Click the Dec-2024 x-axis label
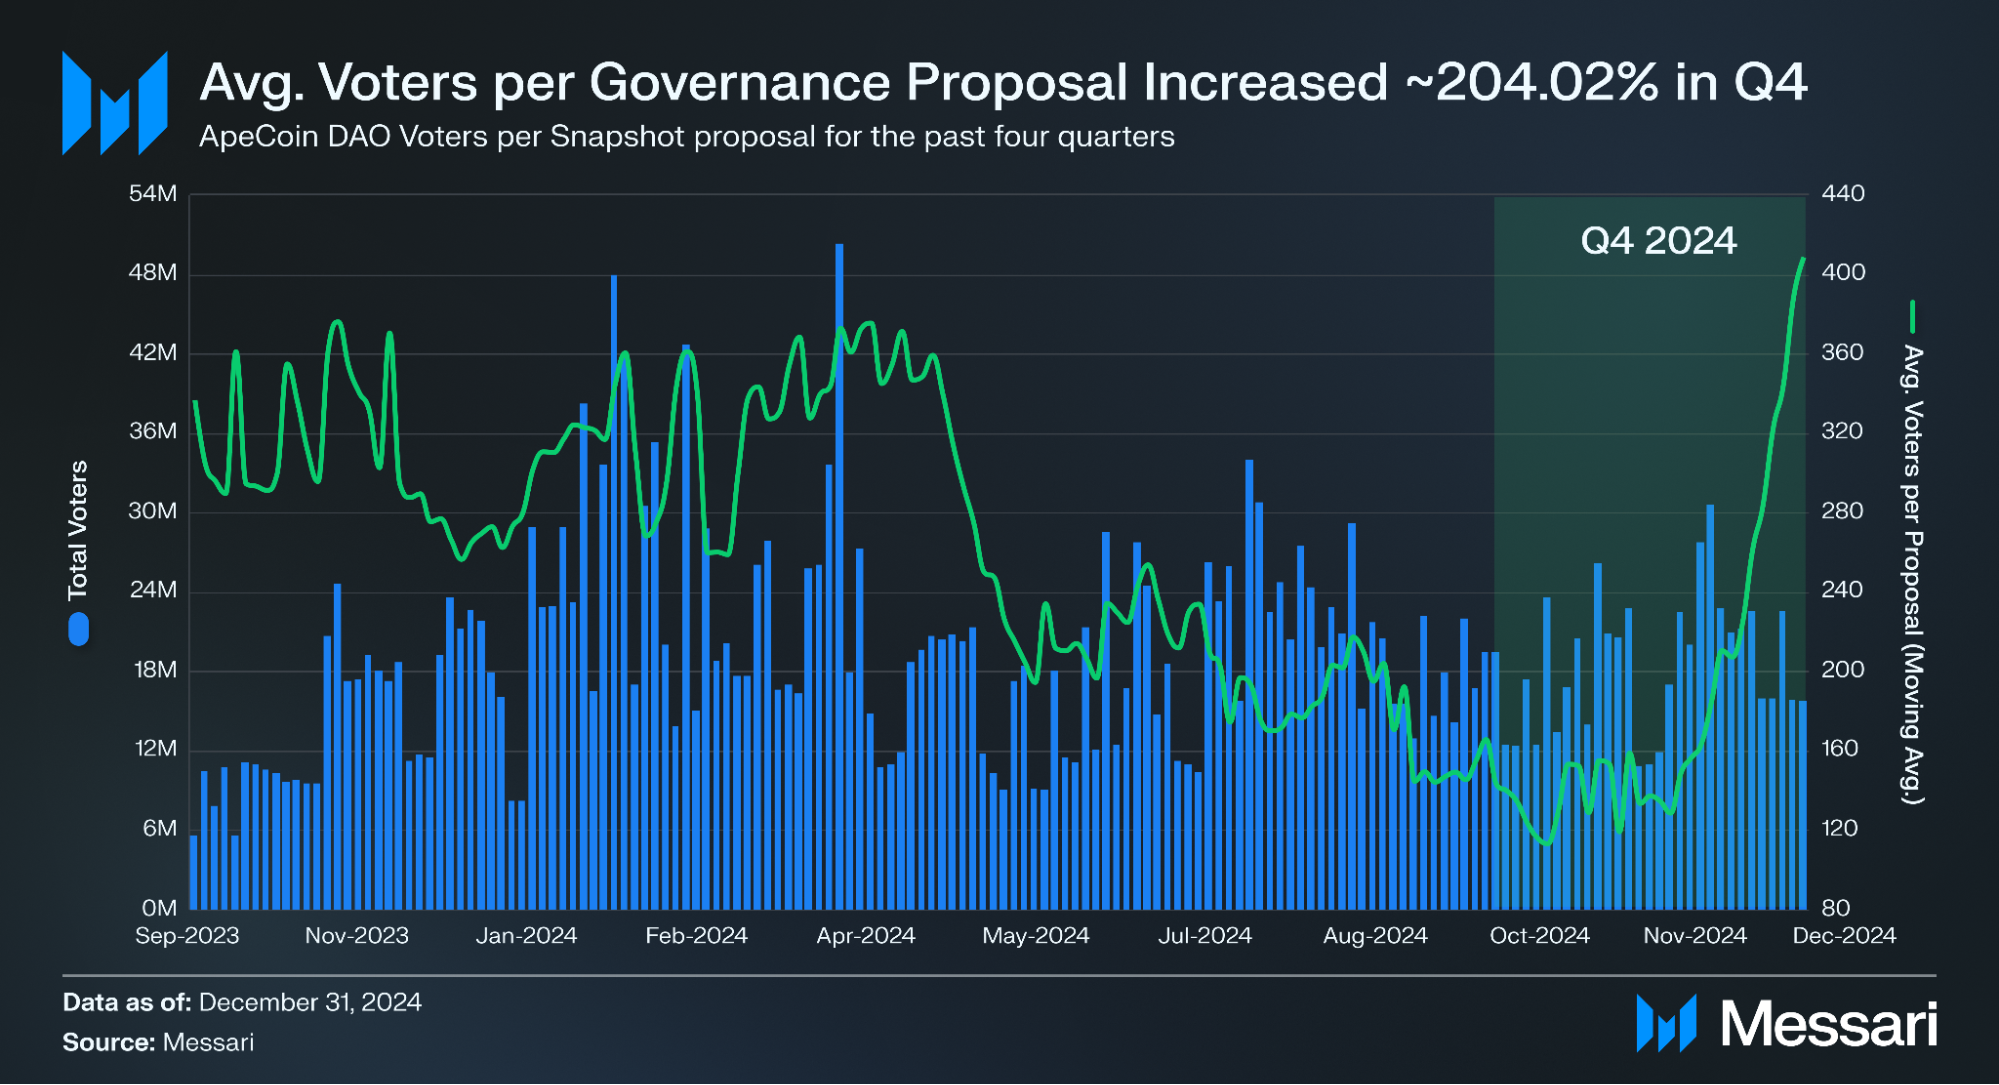 tap(1843, 936)
